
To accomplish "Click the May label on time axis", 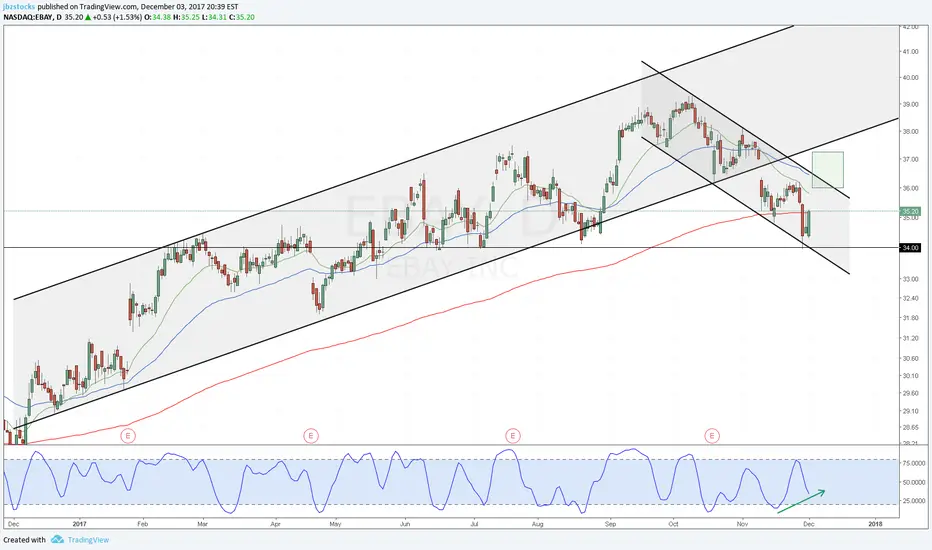I will [335, 524].
